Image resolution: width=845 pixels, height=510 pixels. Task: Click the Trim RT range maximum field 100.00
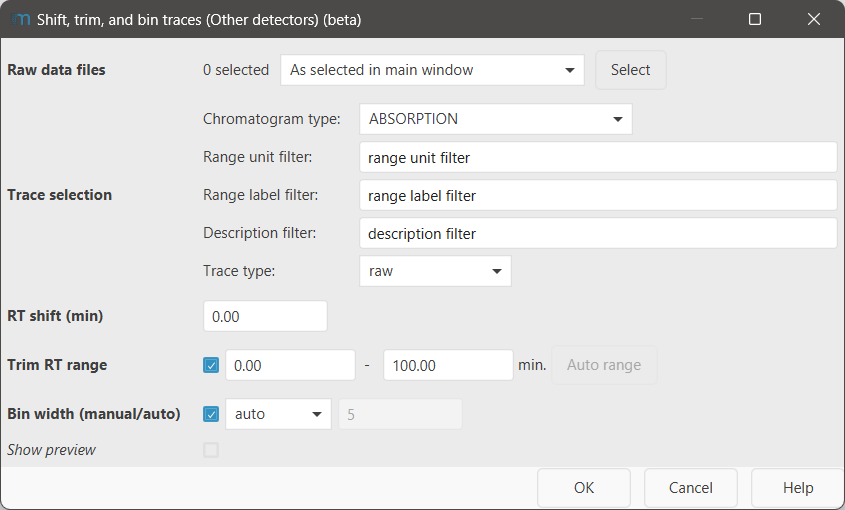click(x=448, y=365)
